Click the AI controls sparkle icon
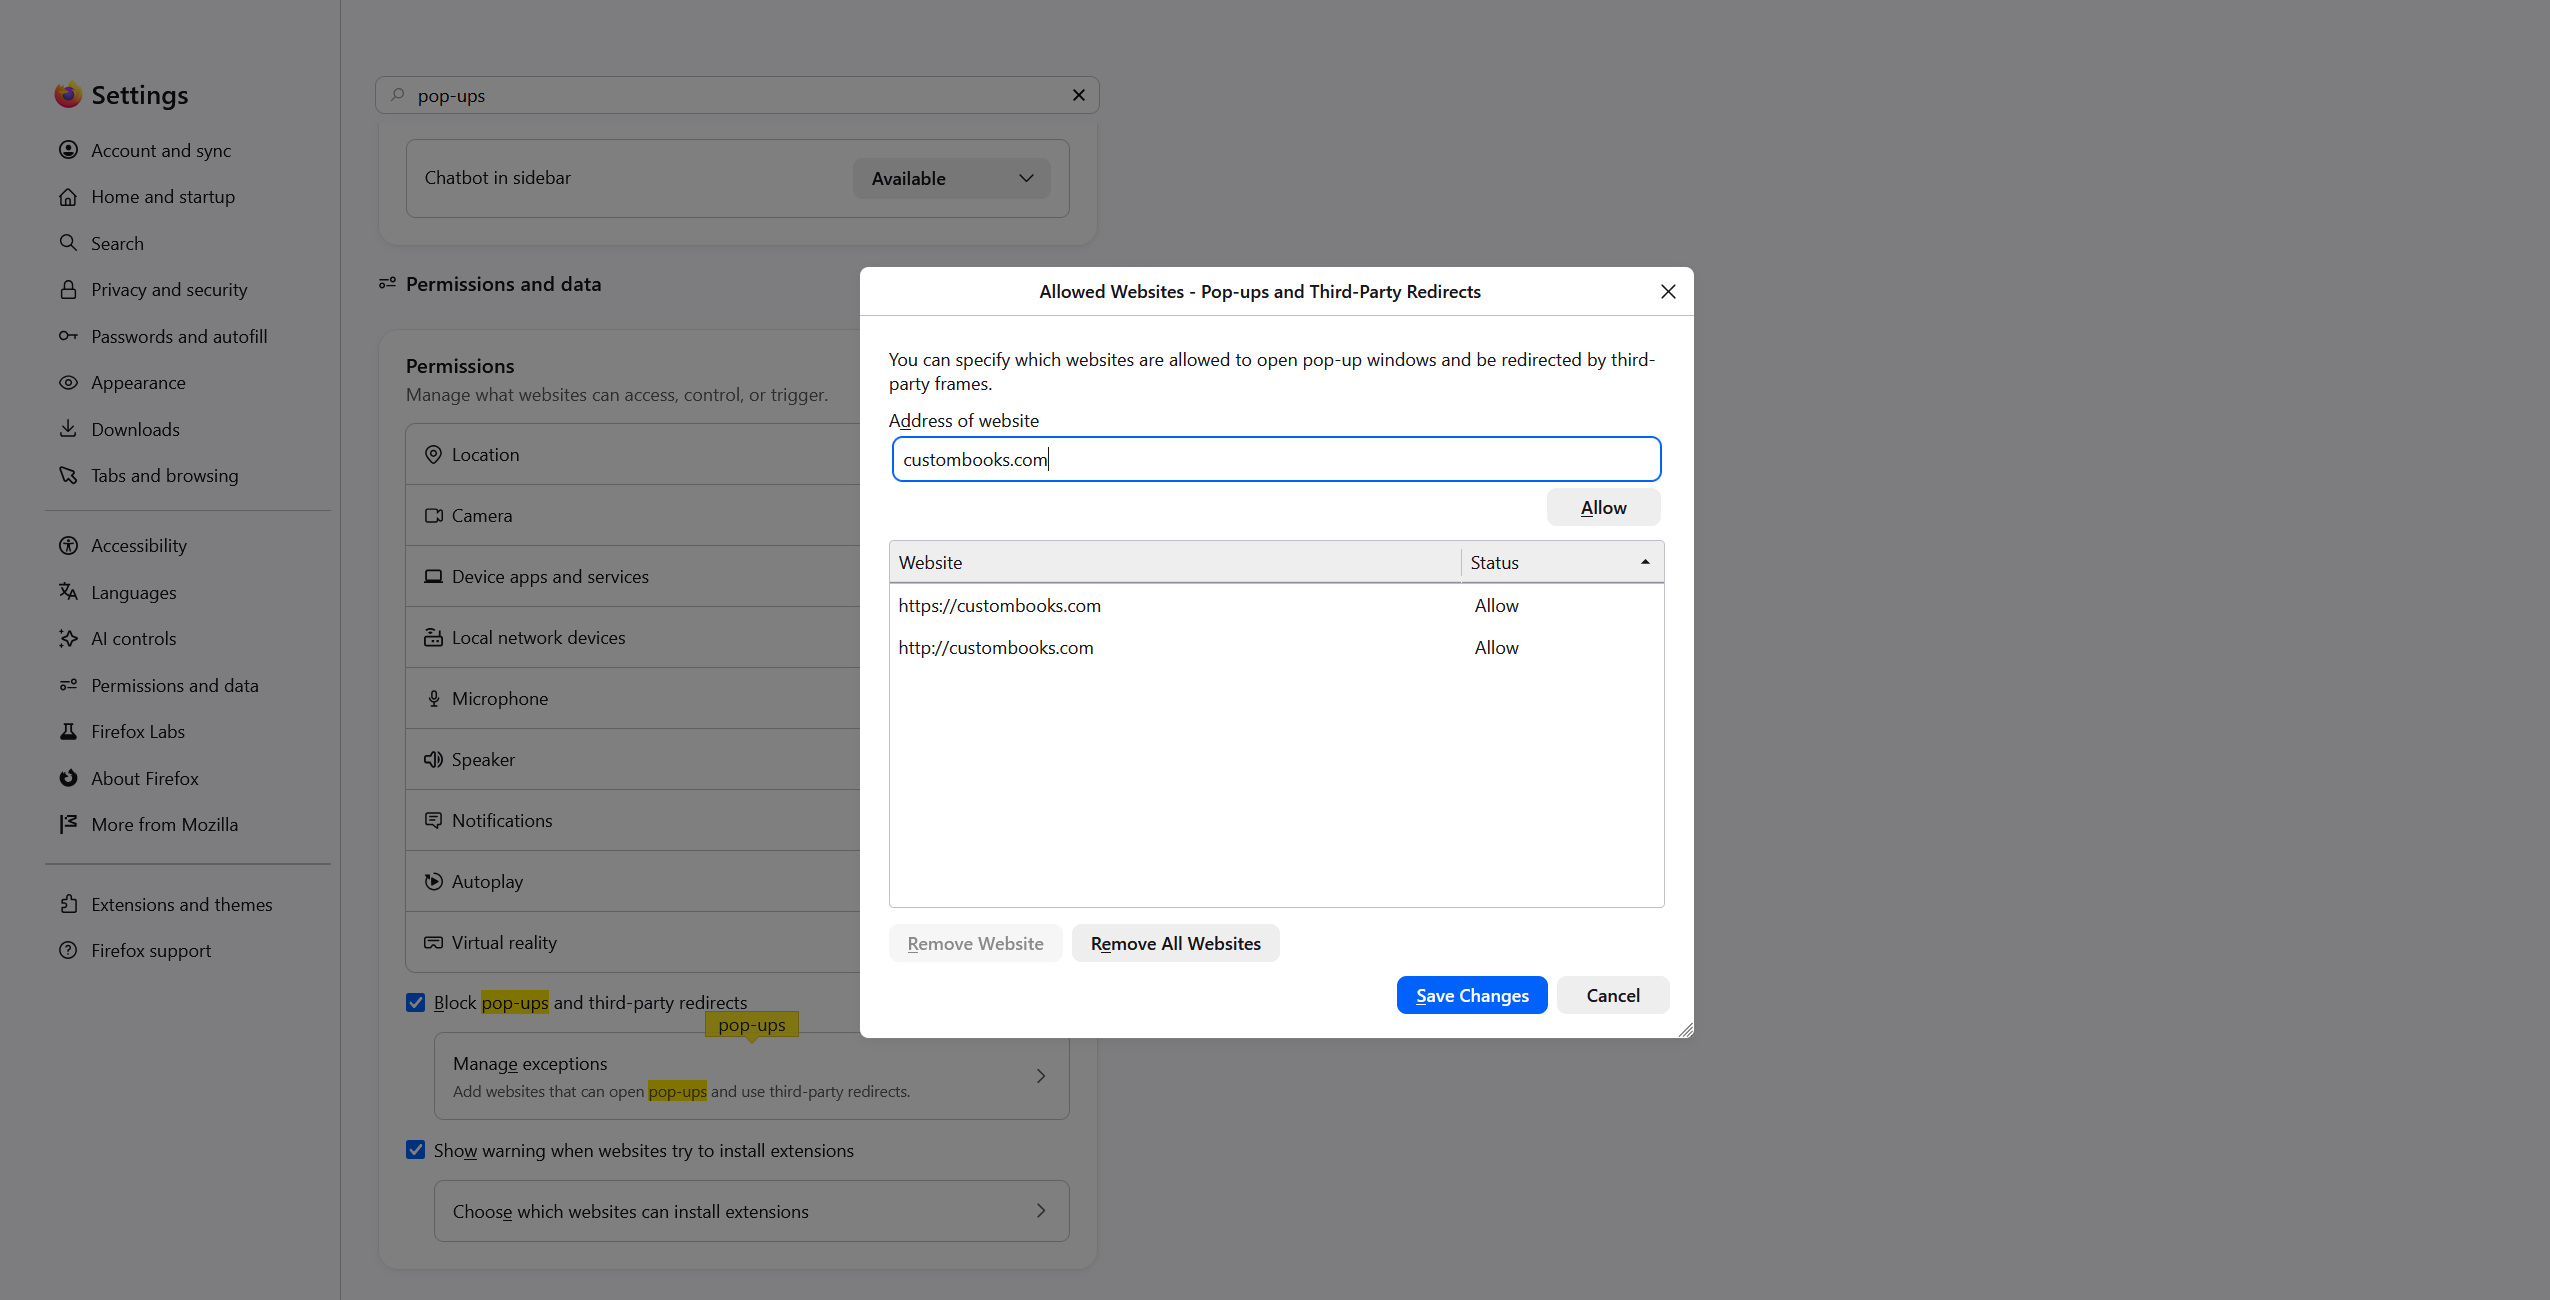 click(x=68, y=639)
